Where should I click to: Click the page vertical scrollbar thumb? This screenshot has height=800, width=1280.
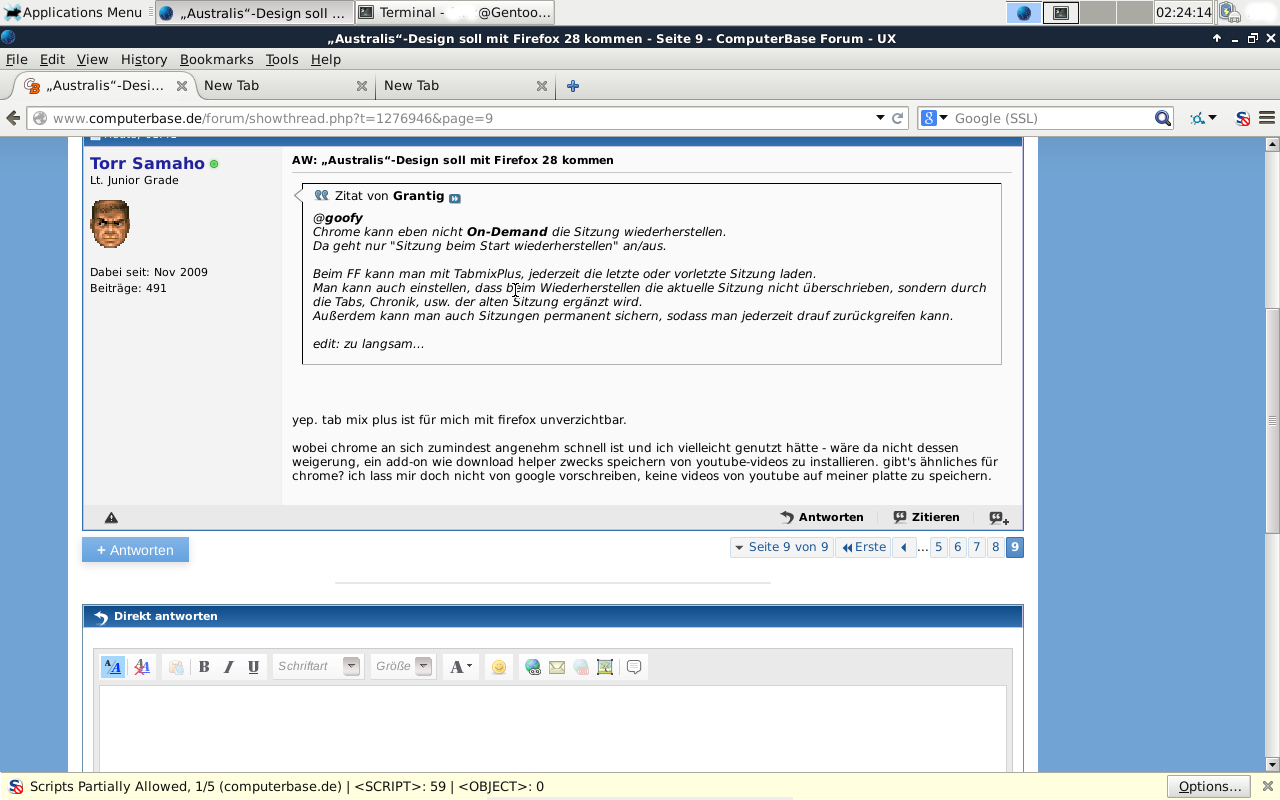[x=1272, y=422]
